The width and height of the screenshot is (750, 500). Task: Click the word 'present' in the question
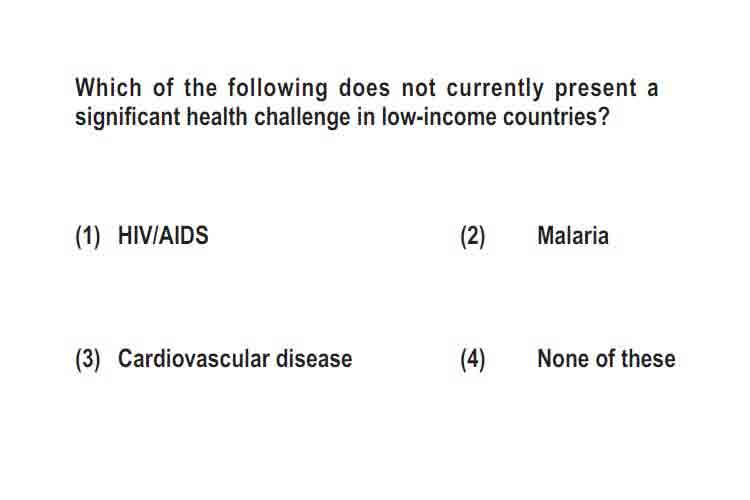coord(596,89)
